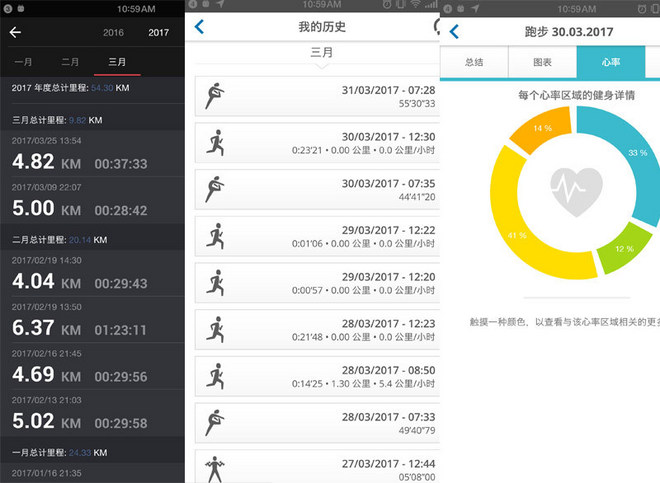Tap the cycling icon for 28/03/2017 - 07:33
Viewport: 660px width, 483px height.
215,423
